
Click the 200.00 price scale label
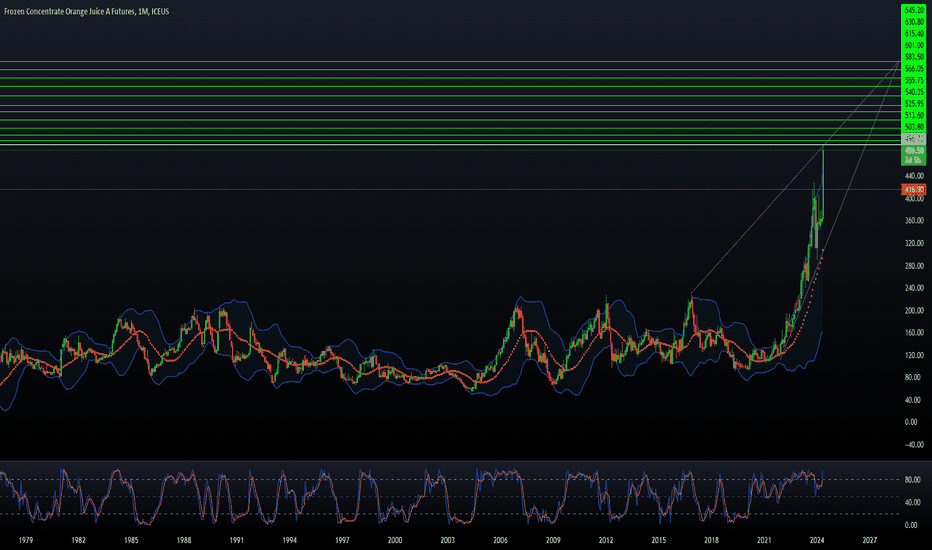click(914, 310)
